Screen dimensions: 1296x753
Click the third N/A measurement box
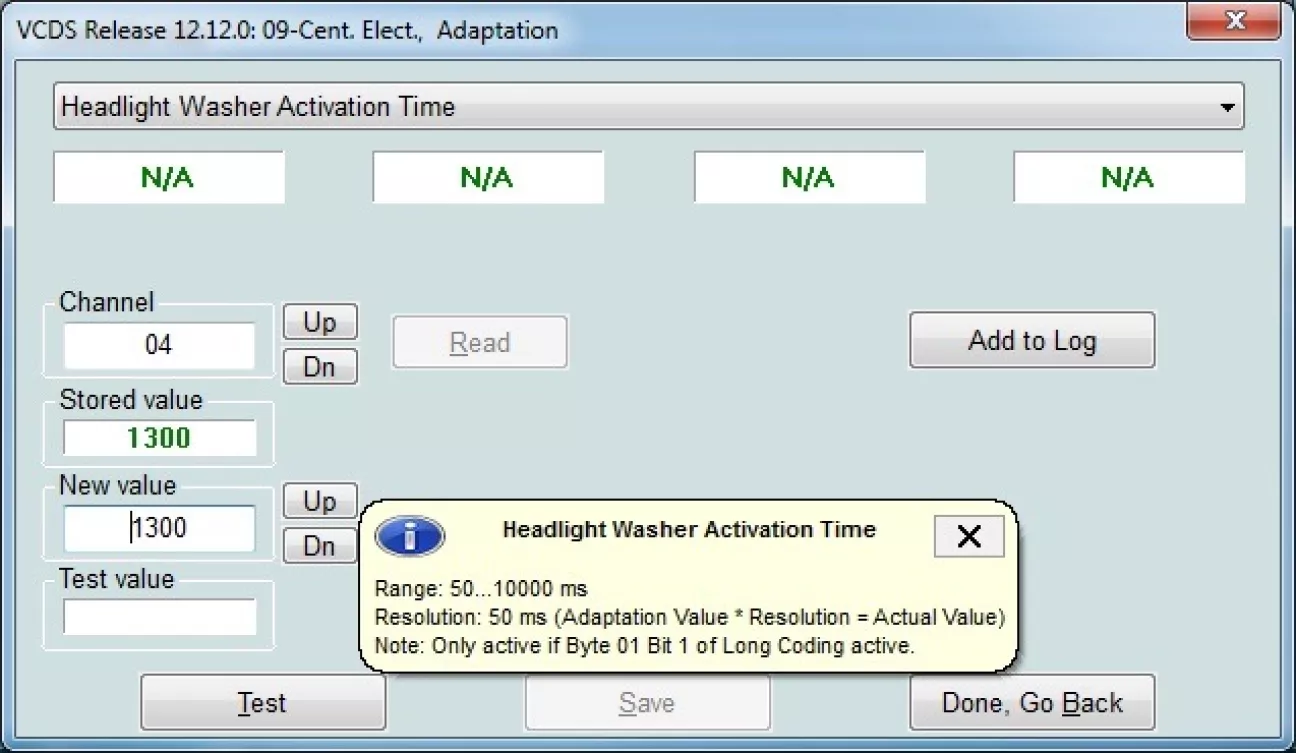click(808, 178)
